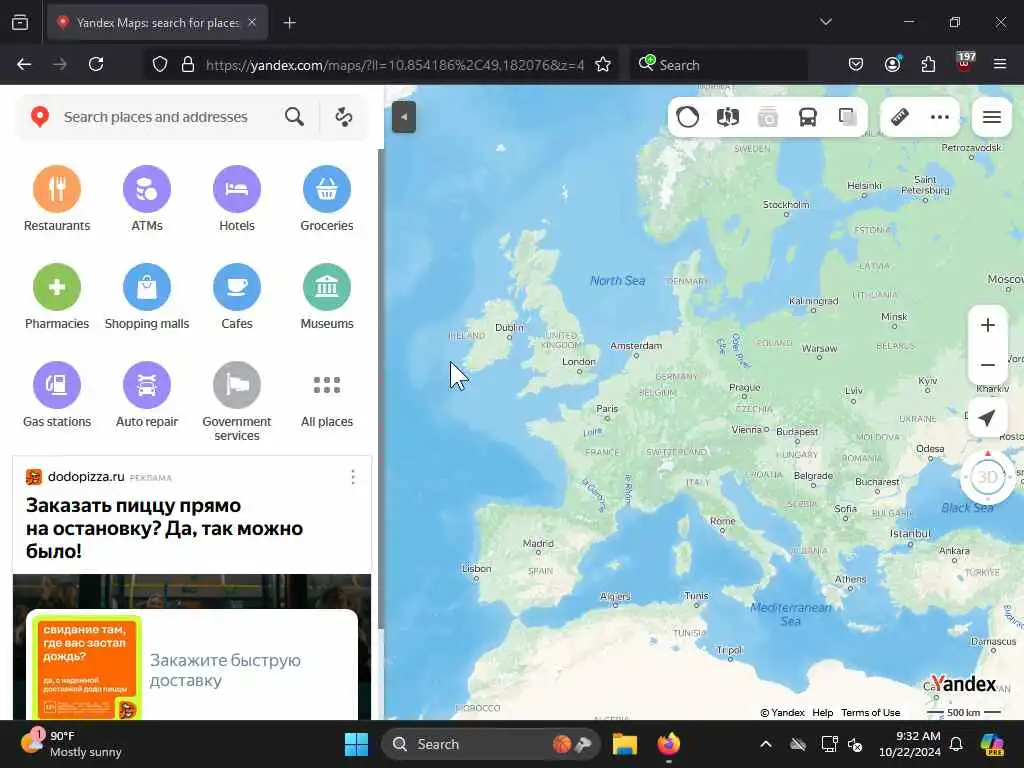
Task: Open the dodopizza.ru advertiser link
Action: [86, 477]
